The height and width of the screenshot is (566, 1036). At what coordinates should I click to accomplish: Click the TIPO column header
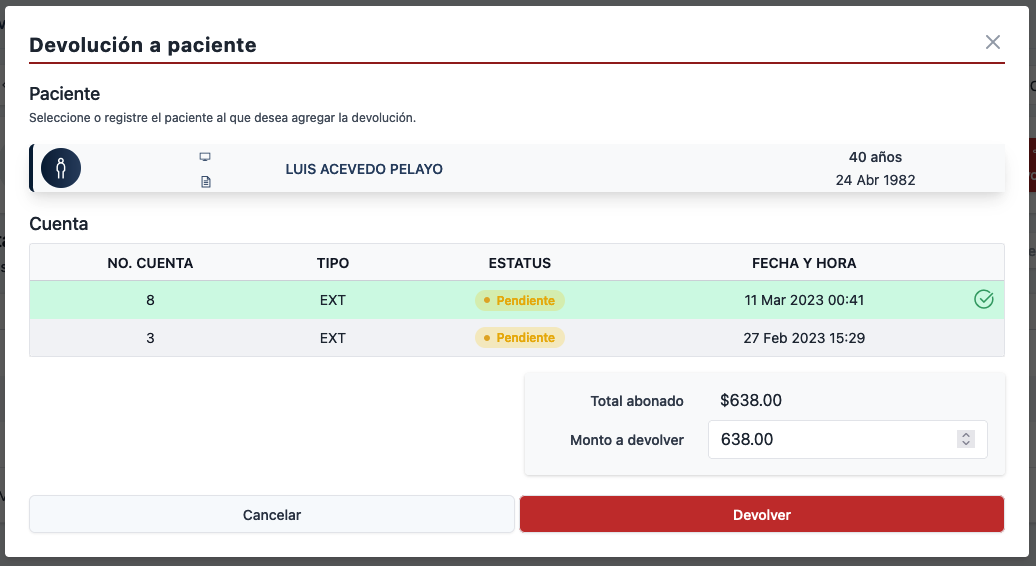pos(332,263)
